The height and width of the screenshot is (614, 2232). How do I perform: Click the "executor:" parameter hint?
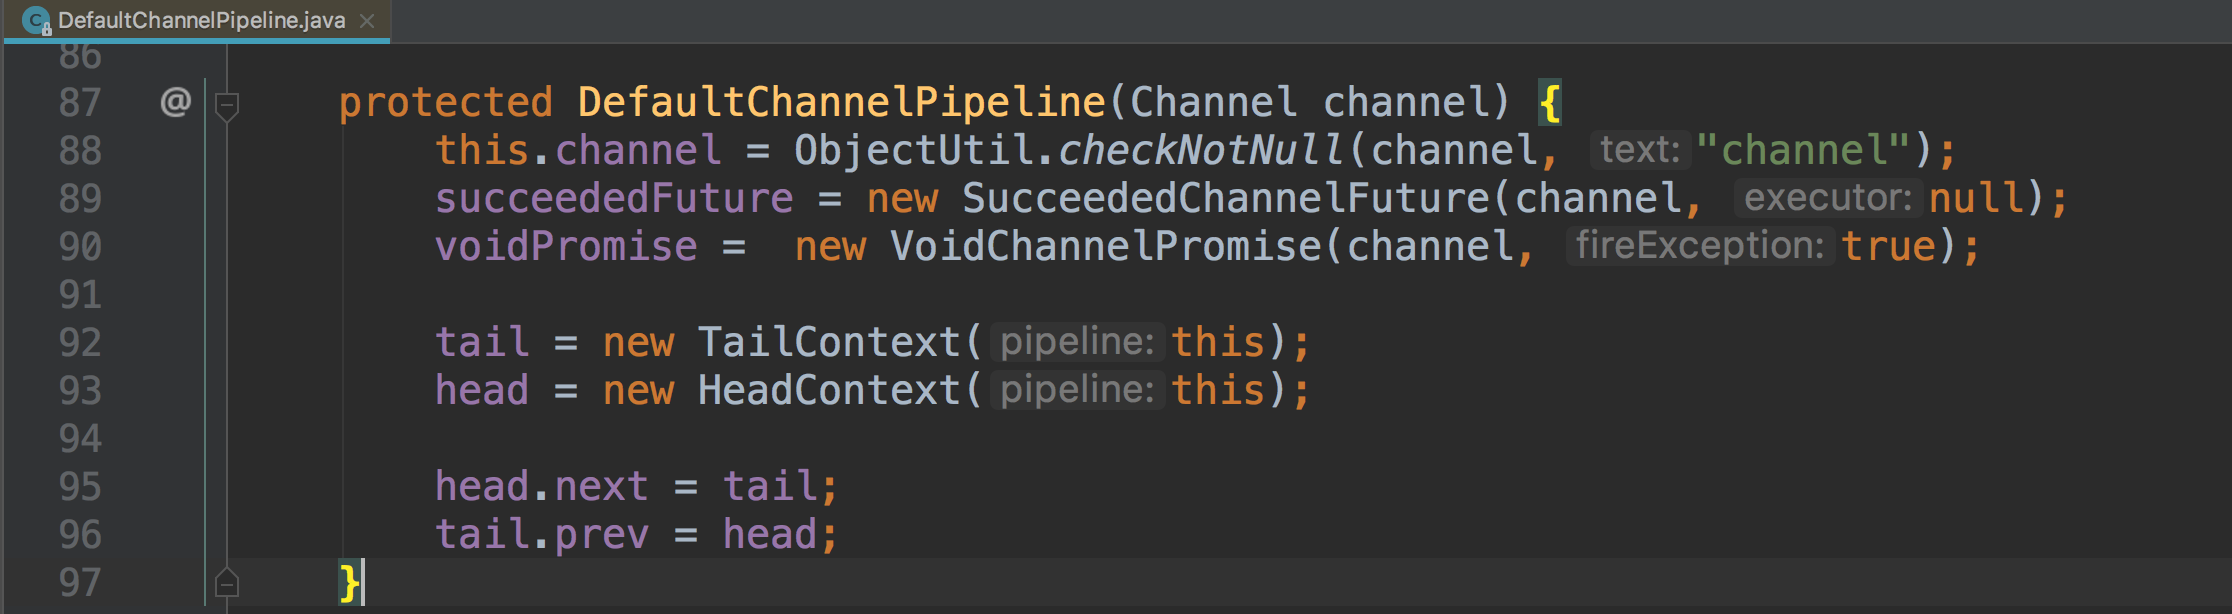(x=1827, y=198)
